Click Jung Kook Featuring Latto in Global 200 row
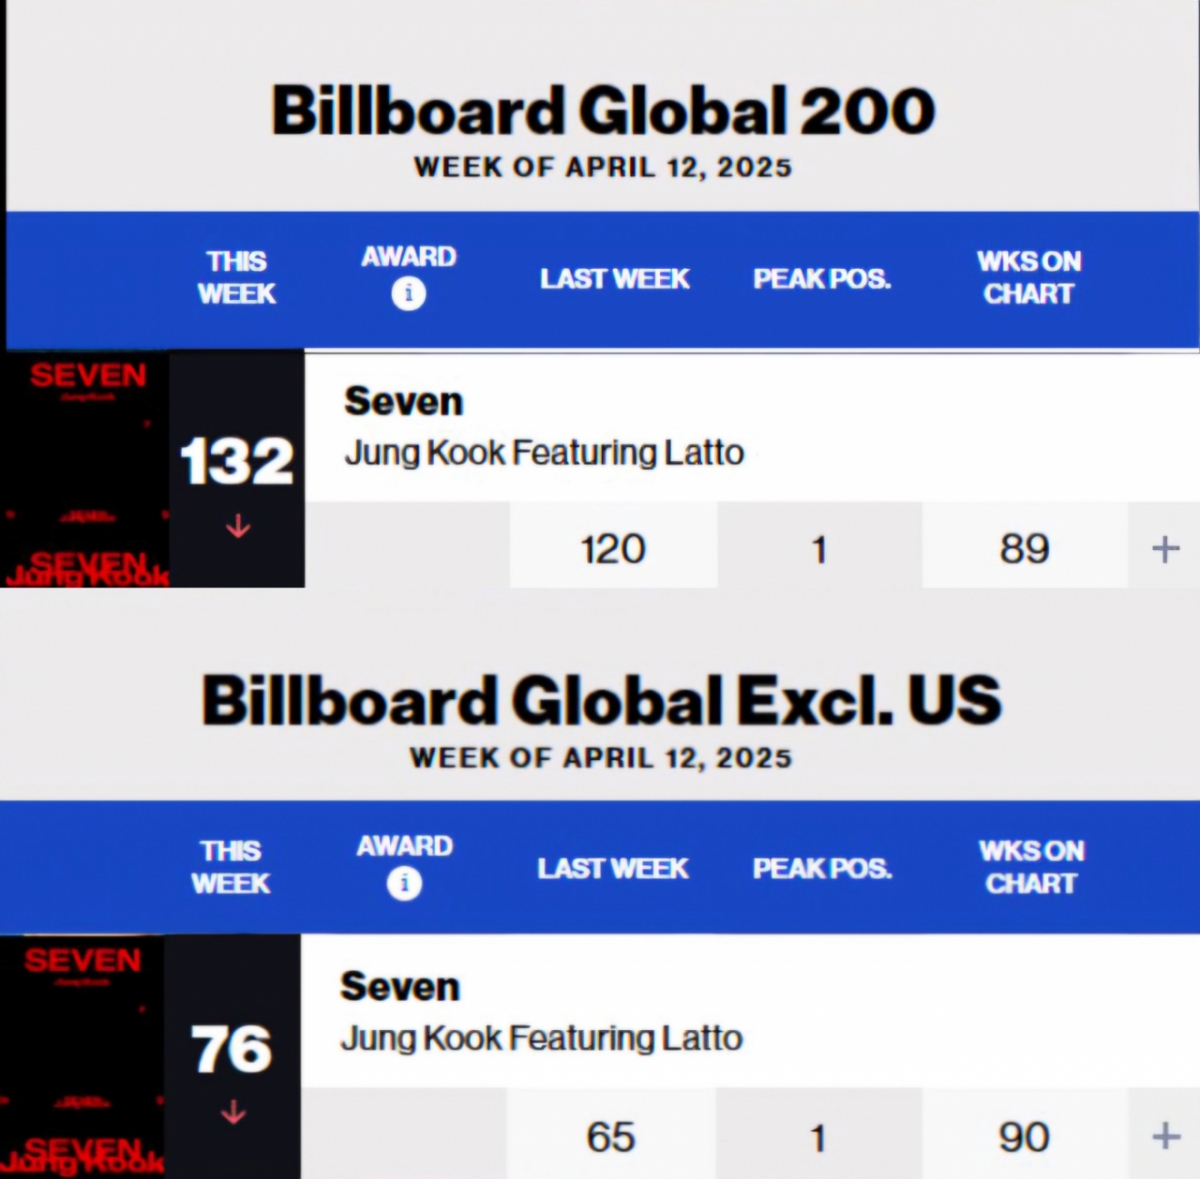Screen dimensions: 1200x1179 (x=544, y=453)
